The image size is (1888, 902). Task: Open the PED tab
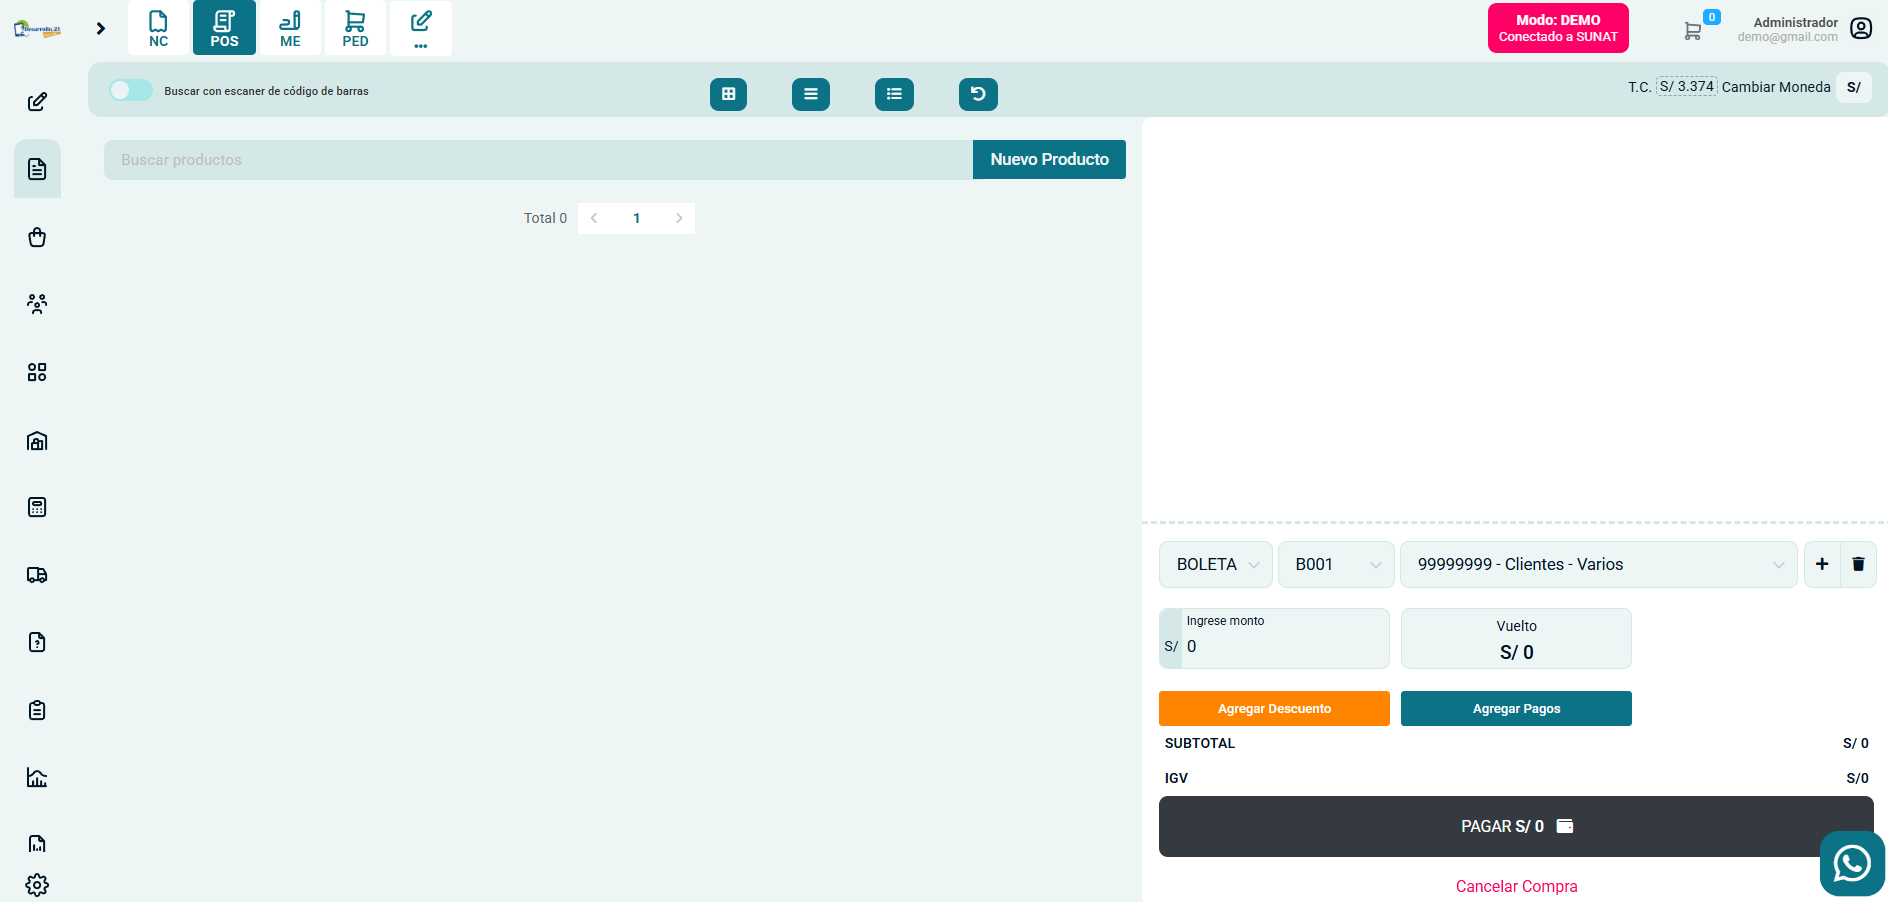355,28
